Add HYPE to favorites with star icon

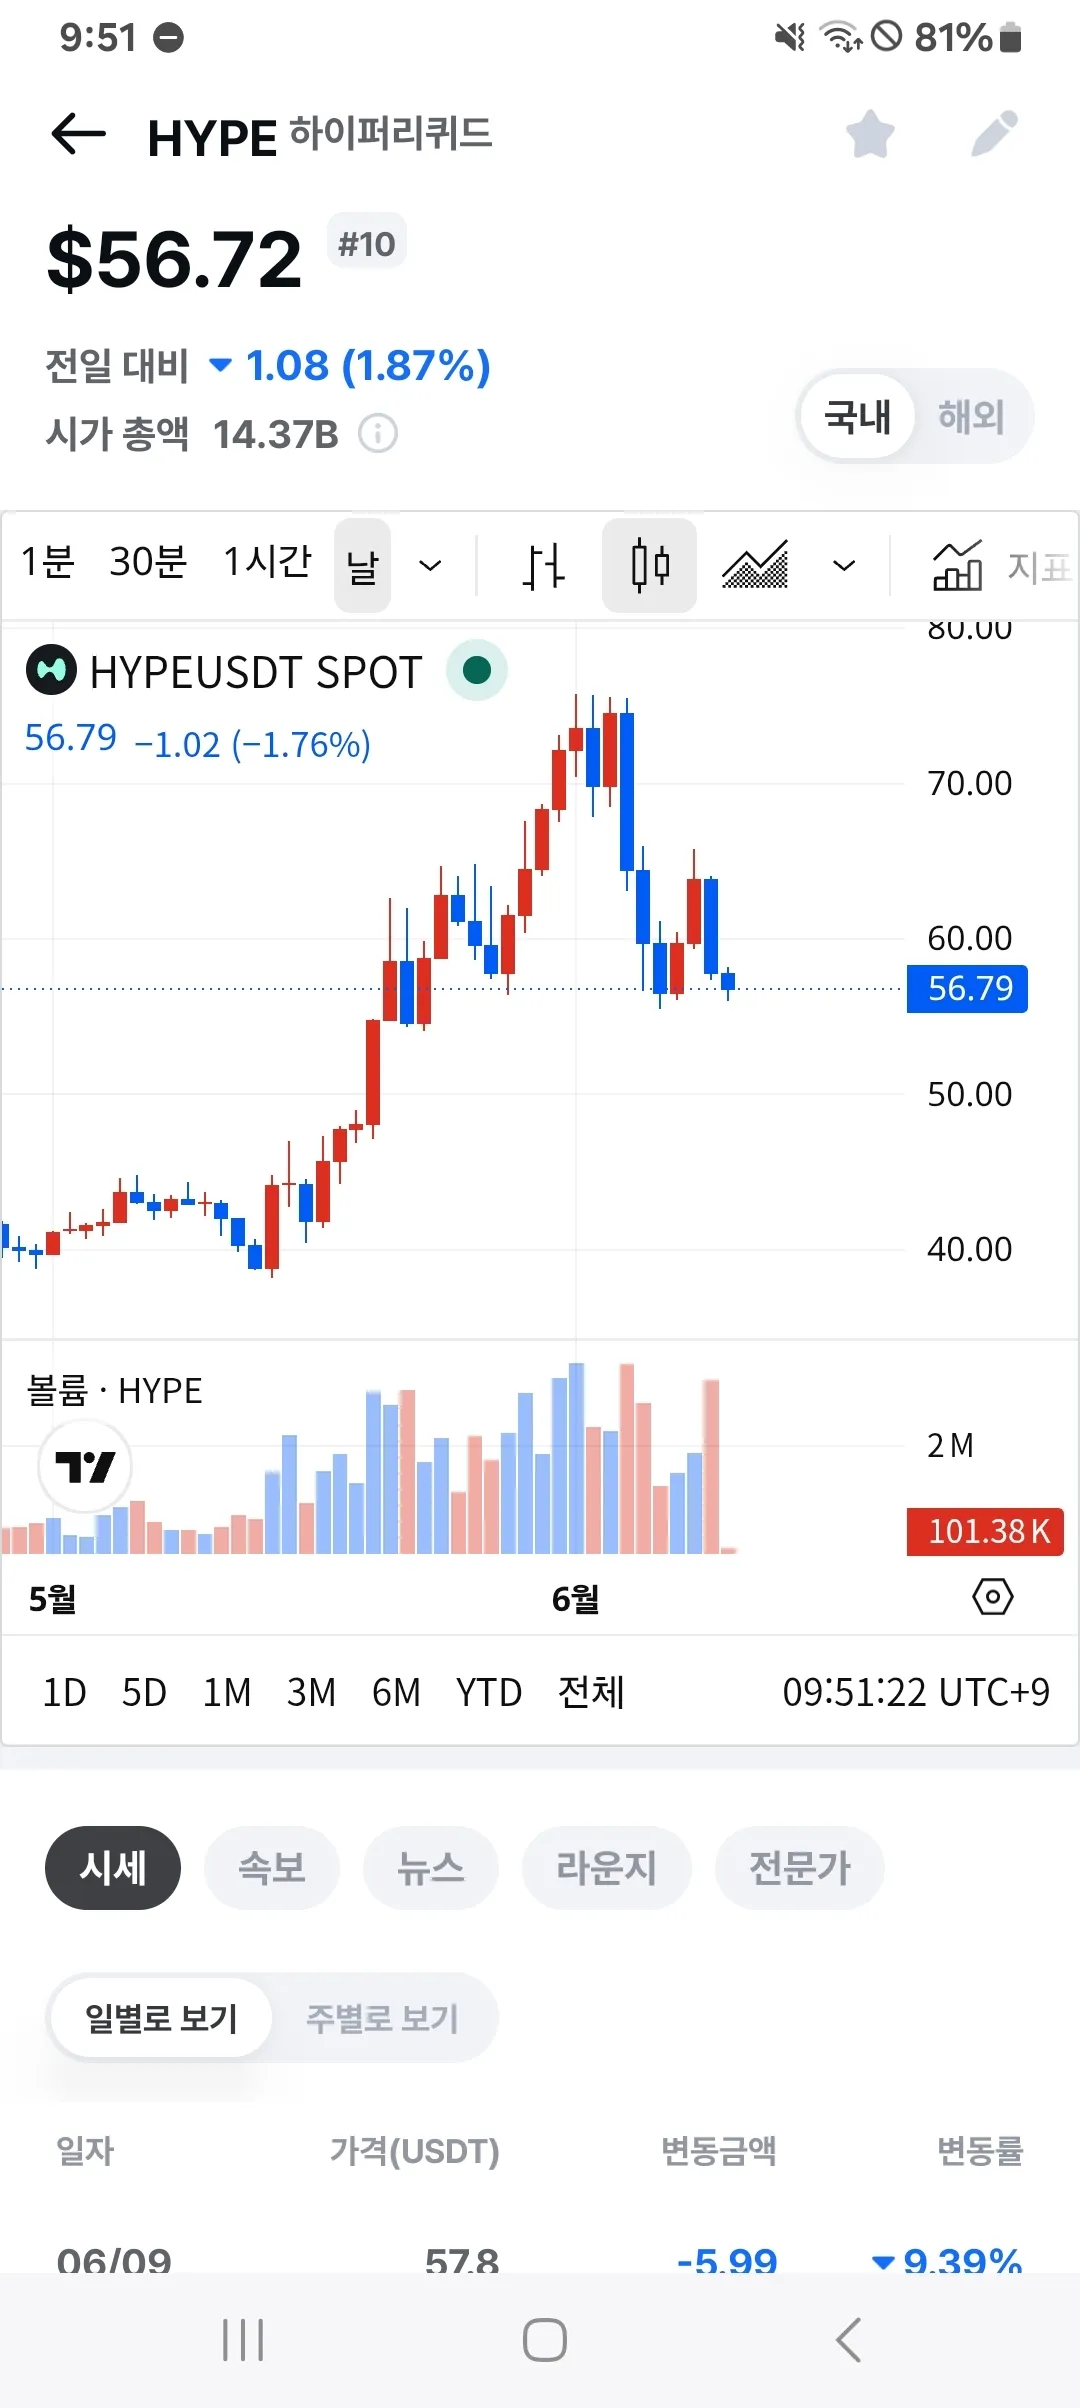(x=870, y=134)
